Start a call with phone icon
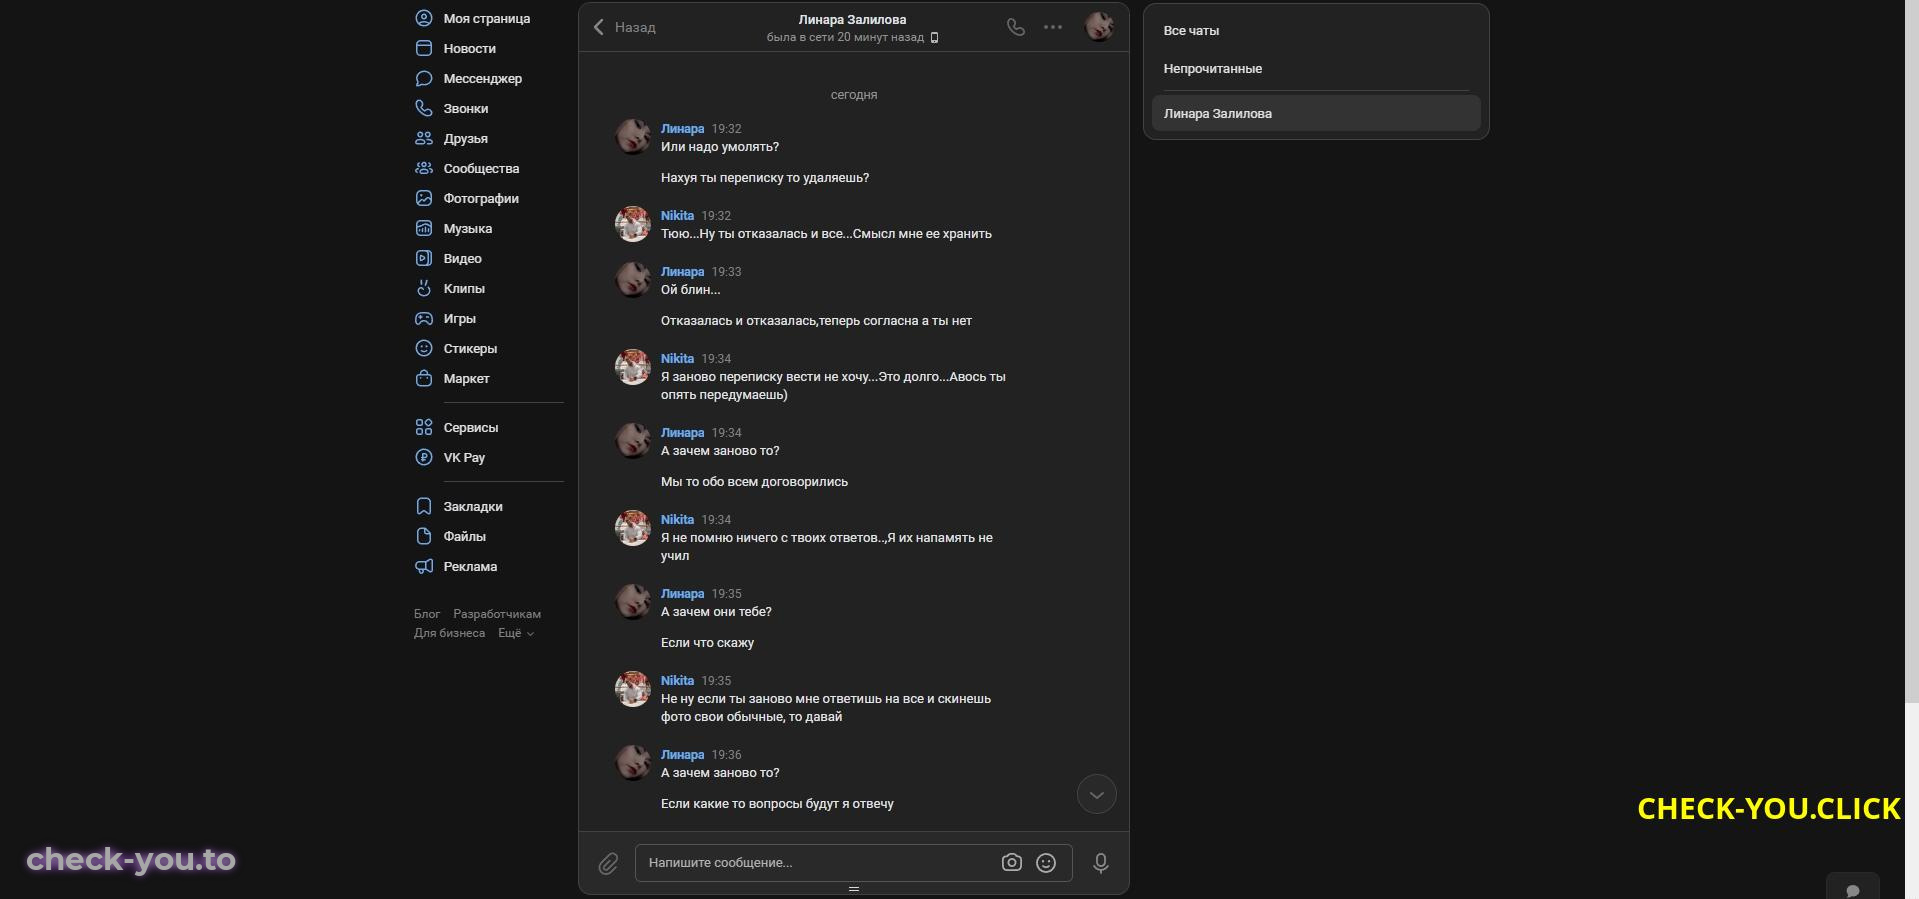1919x899 pixels. pyautogui.click(x=1016, y=27)
